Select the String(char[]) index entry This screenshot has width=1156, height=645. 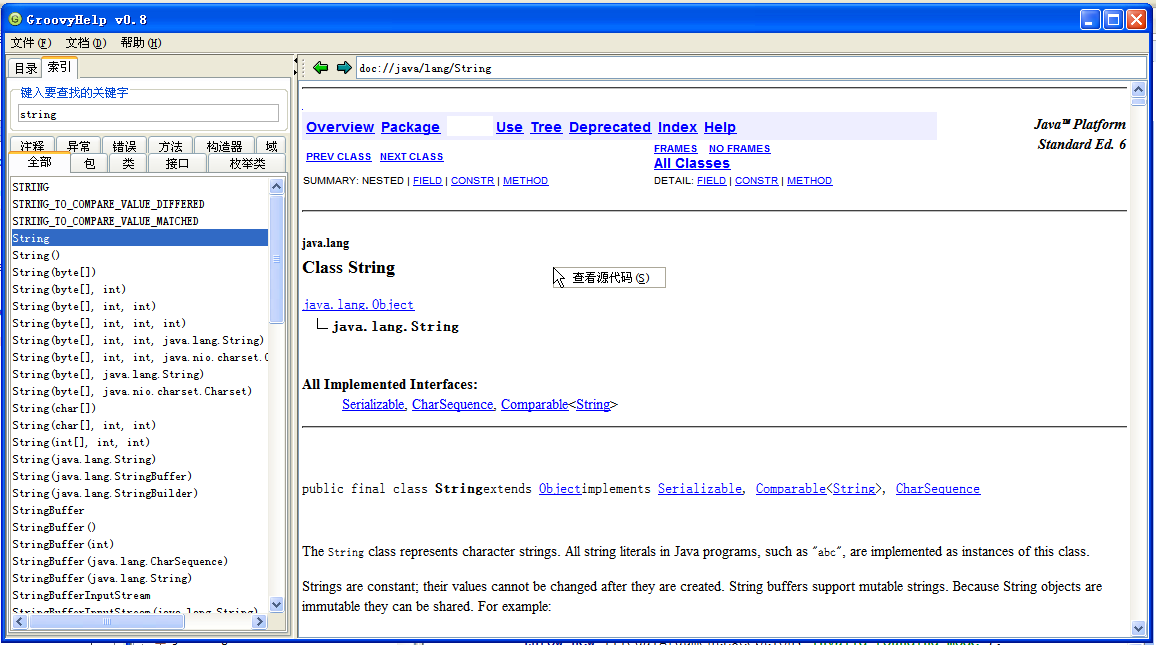(x=139, y=408)
